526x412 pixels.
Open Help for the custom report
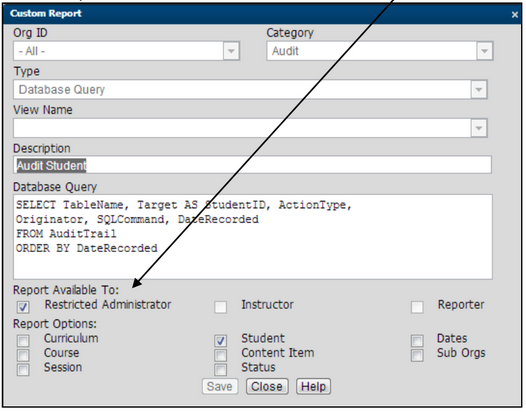pyautogui.click(x=313, y=387)
